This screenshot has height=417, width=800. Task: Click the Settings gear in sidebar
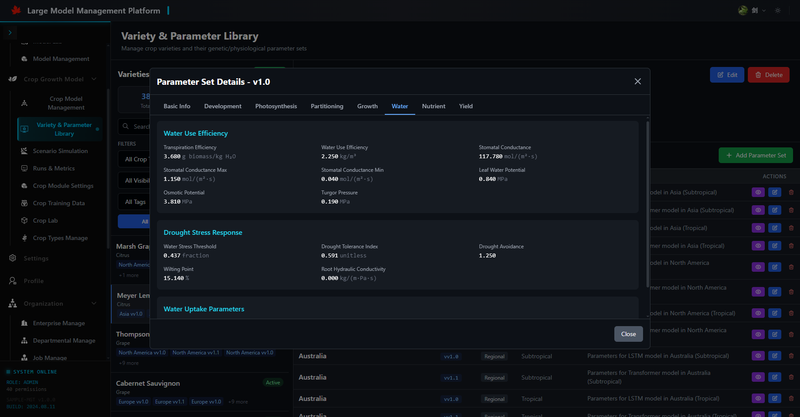[x=13, y=258]
